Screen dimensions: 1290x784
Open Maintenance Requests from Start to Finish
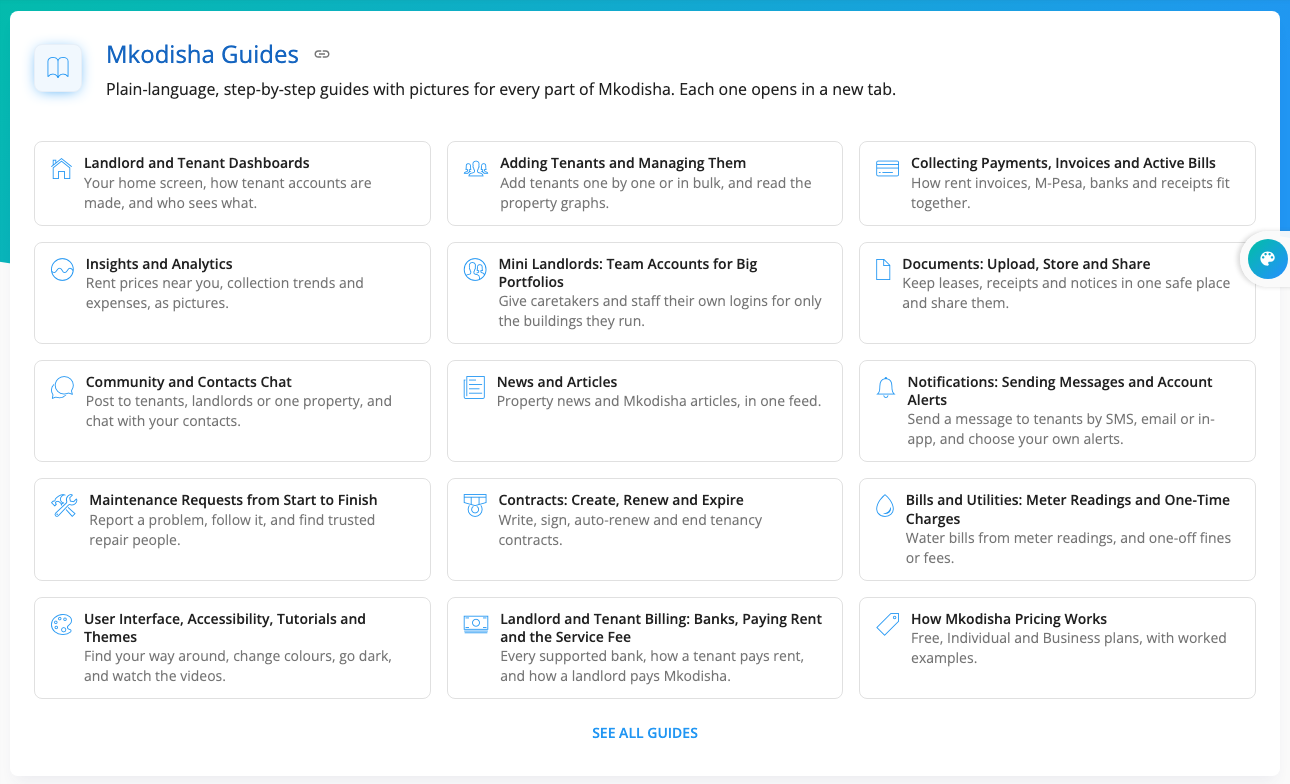click(x=233, y=500)
